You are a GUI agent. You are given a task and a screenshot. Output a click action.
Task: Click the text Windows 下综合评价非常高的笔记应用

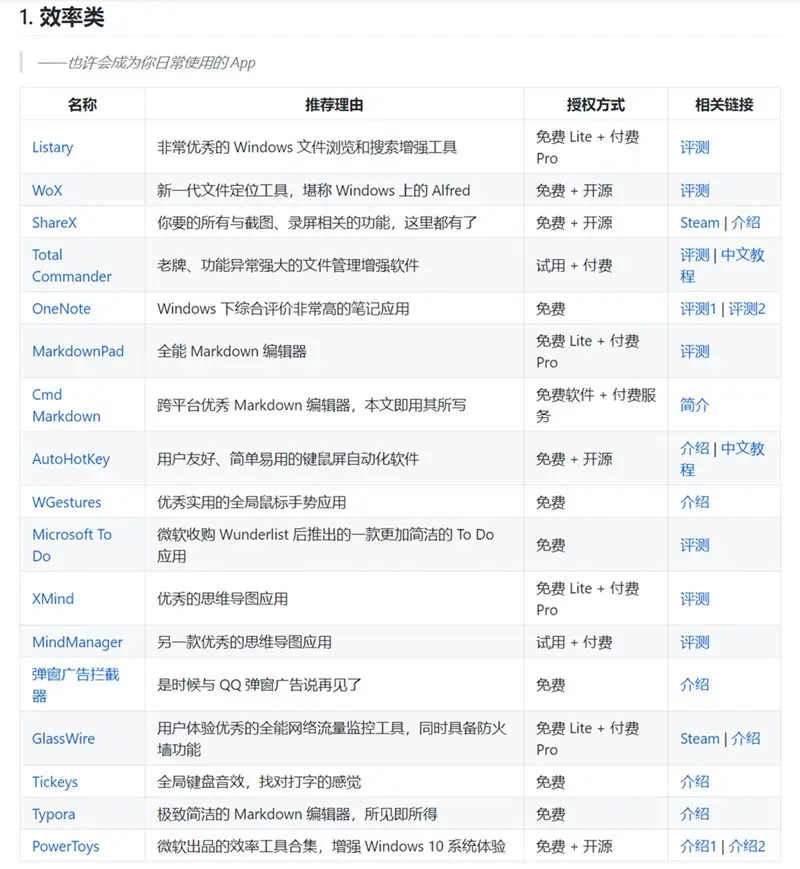(283, 309)
